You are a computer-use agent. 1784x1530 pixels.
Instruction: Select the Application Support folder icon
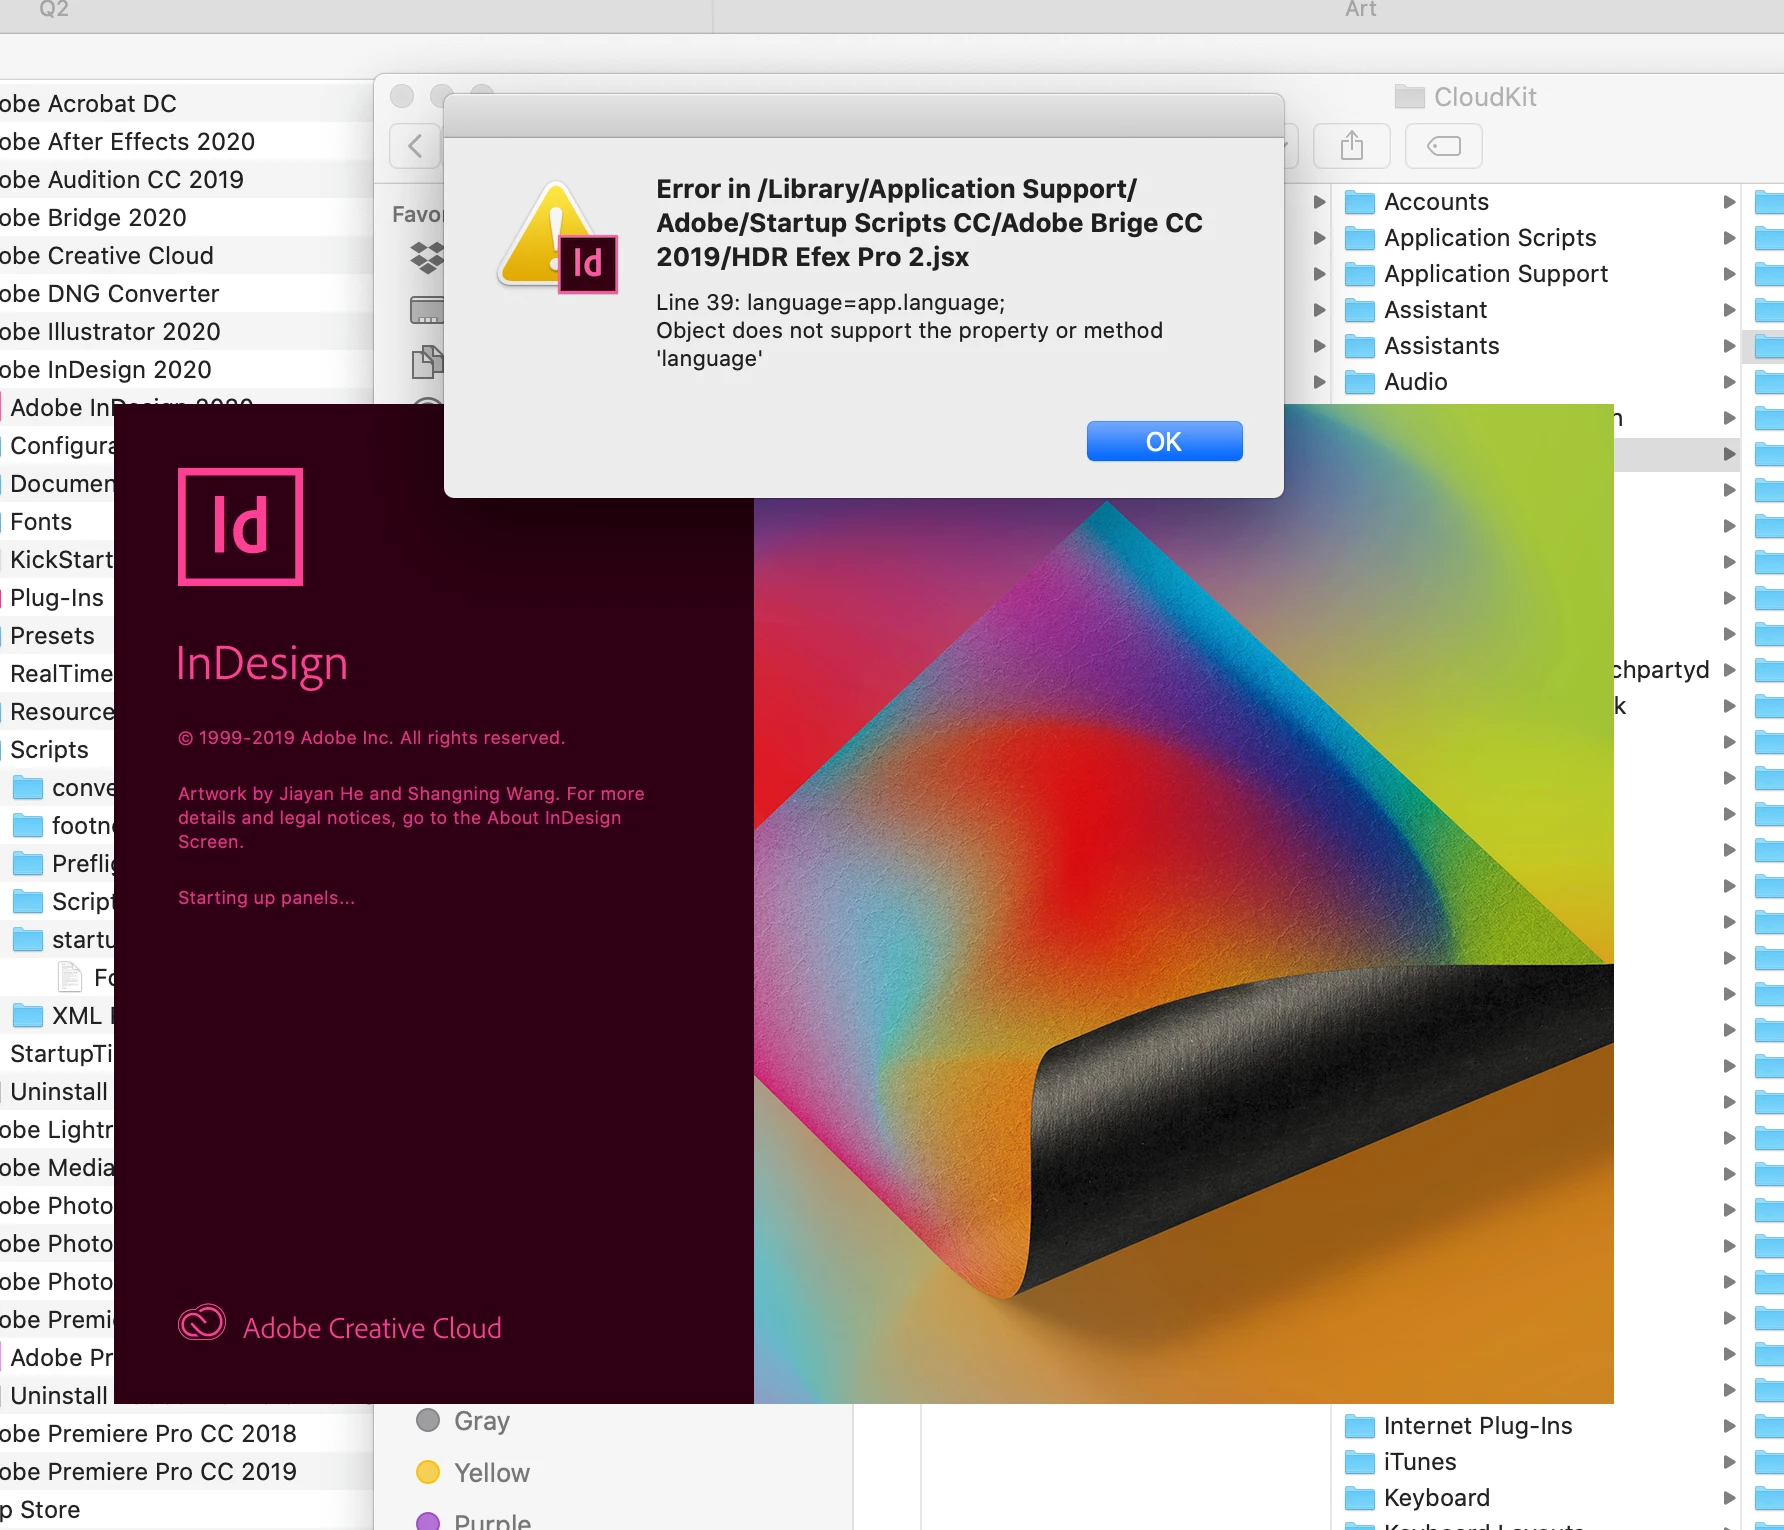(x=1359, y=274)
